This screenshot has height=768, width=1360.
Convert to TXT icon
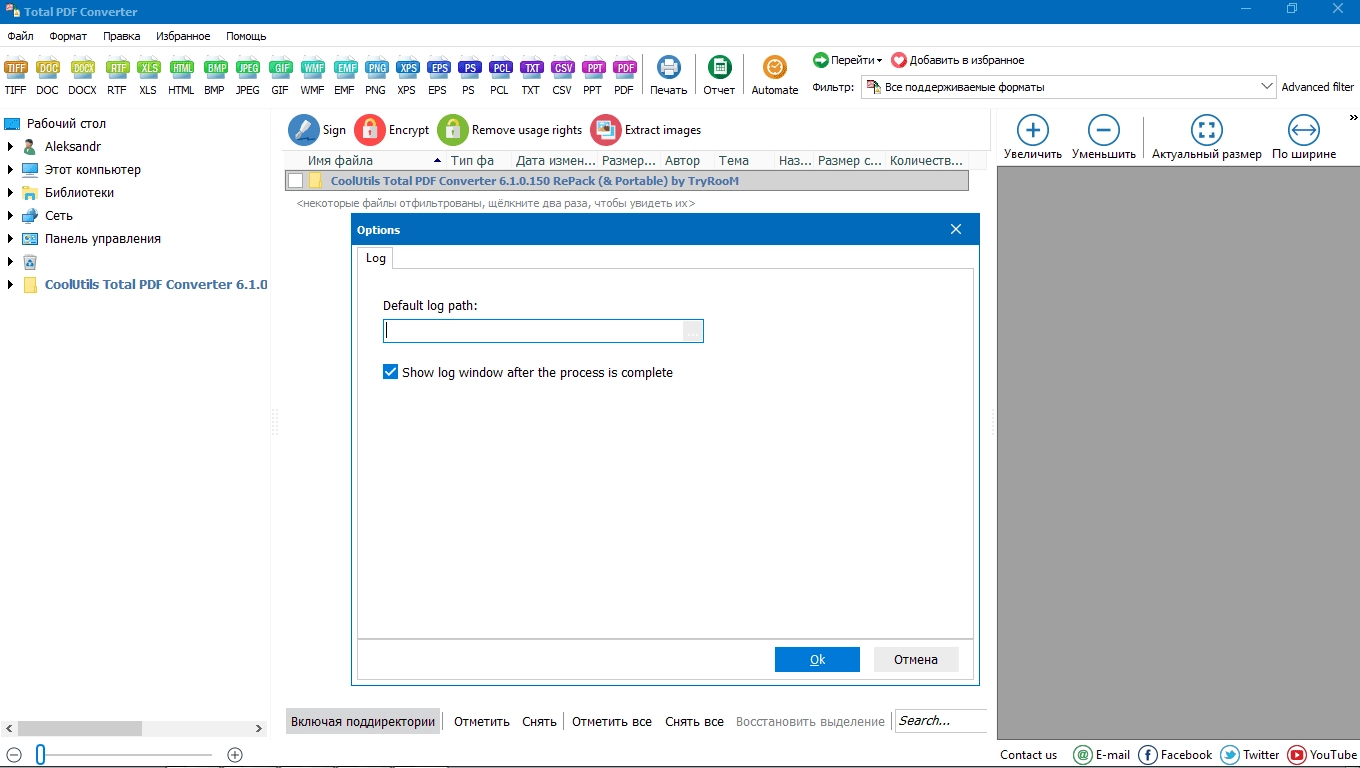(x=530, y=76)
